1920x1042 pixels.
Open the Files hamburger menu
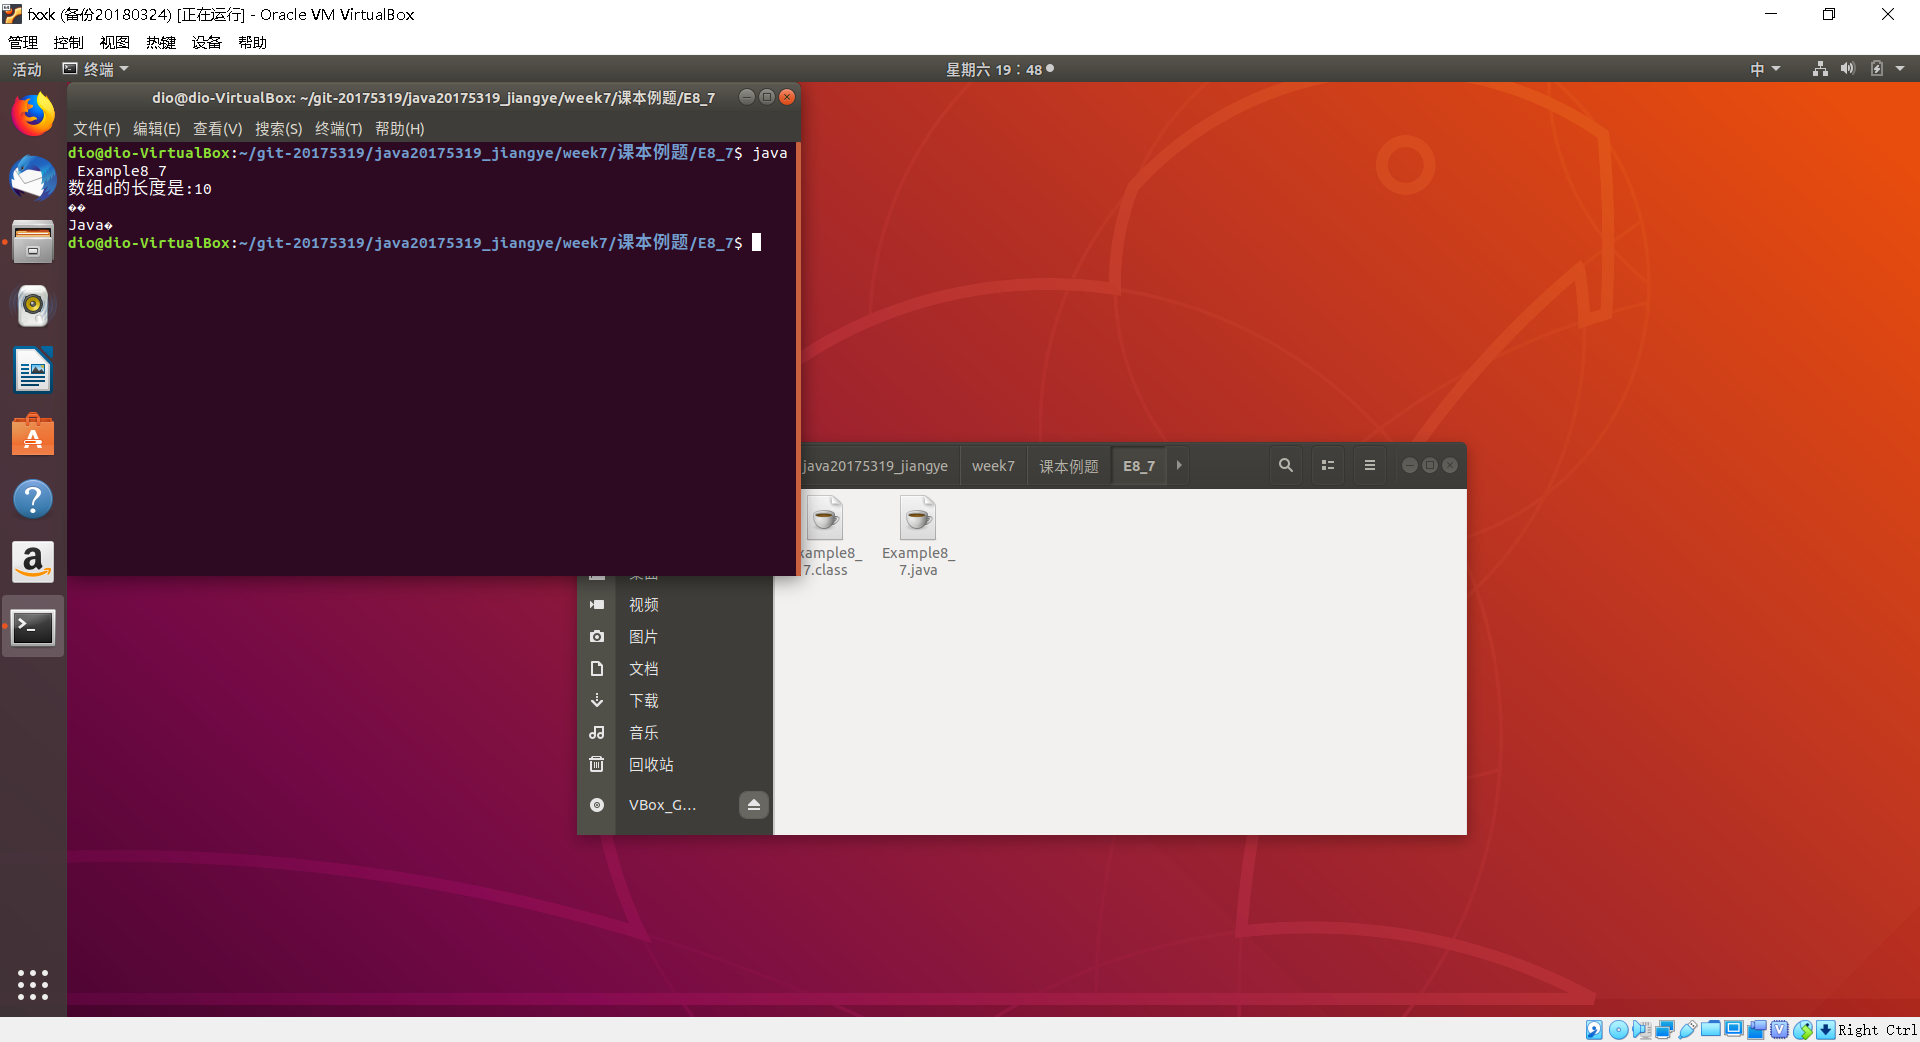click(1370, 465)
